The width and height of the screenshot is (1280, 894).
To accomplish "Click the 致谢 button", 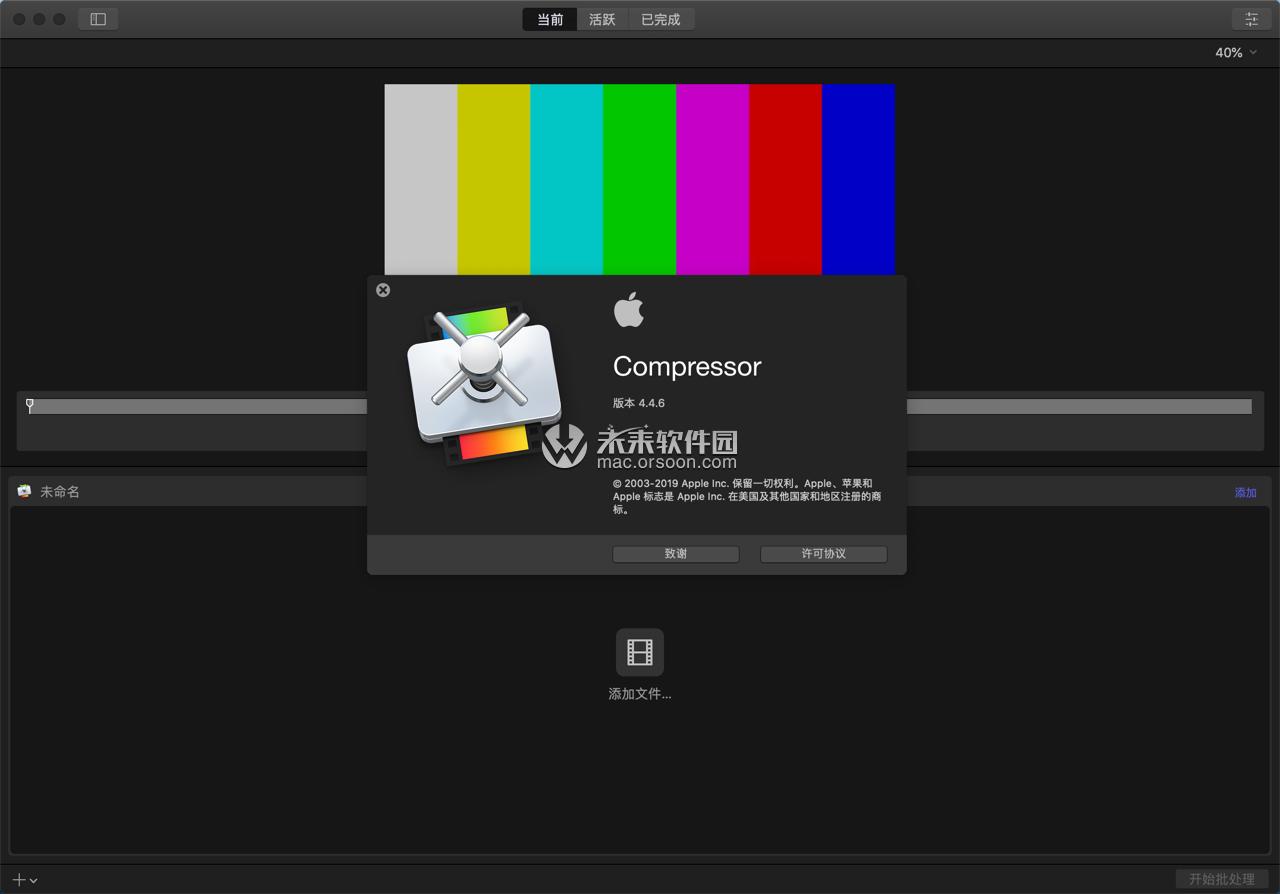I will 675,554.
